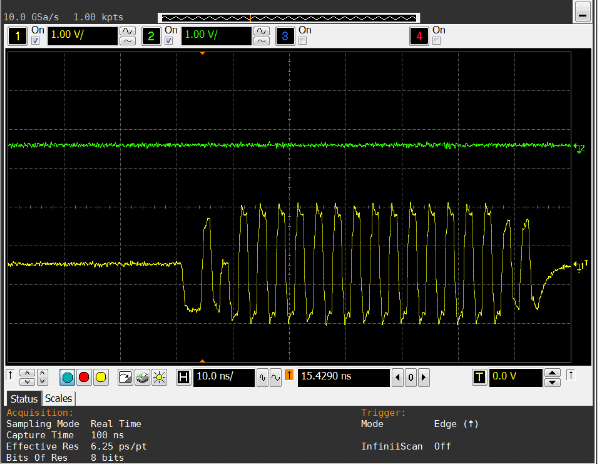Enable channel 4 On checkbox
Screen dimensions: 598x464
(437, 40)
